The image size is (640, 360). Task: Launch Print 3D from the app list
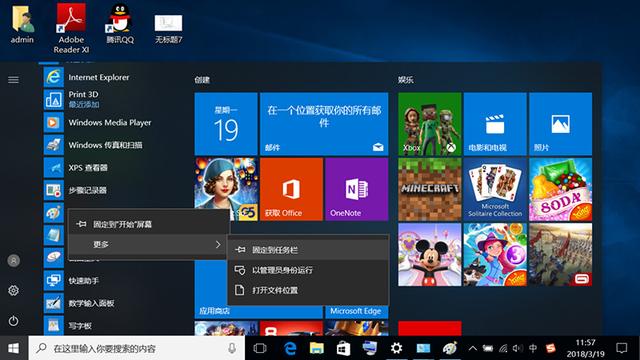coord(98,99)
